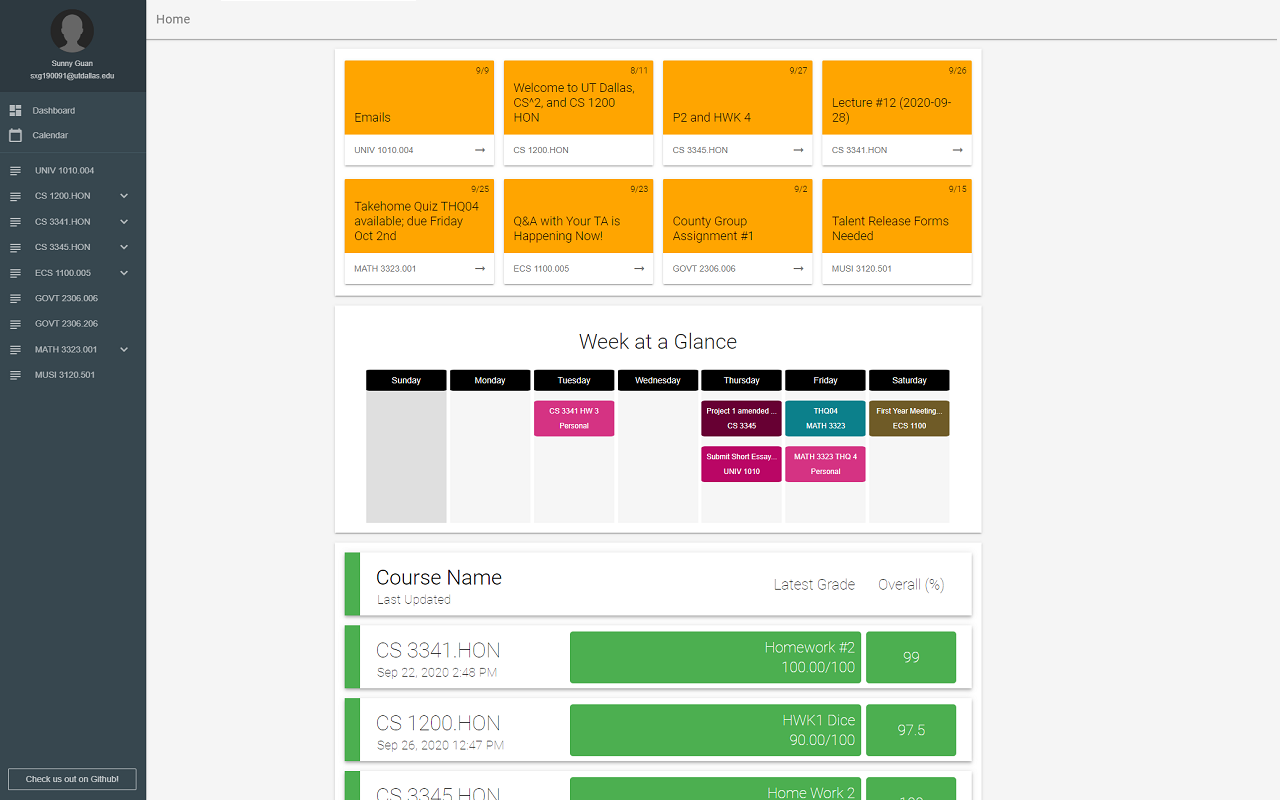The width and height of the screenshot is (1280, 800).
Task: Click overall 97.5 percent grade box
Action: [x=911, y=730]
